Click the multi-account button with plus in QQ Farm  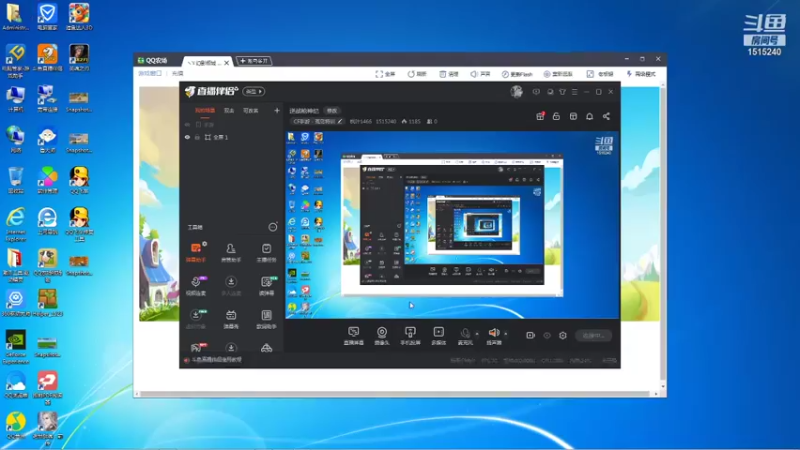click(x=254, y=61)
